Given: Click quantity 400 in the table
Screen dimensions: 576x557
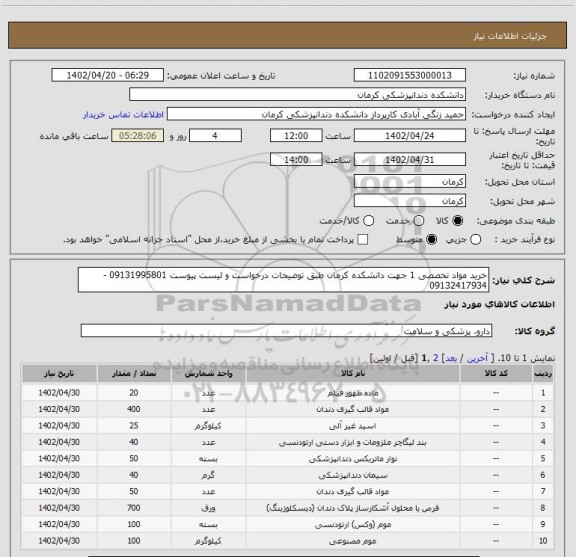Looking at the screenshot, I should tap(134, 409).
